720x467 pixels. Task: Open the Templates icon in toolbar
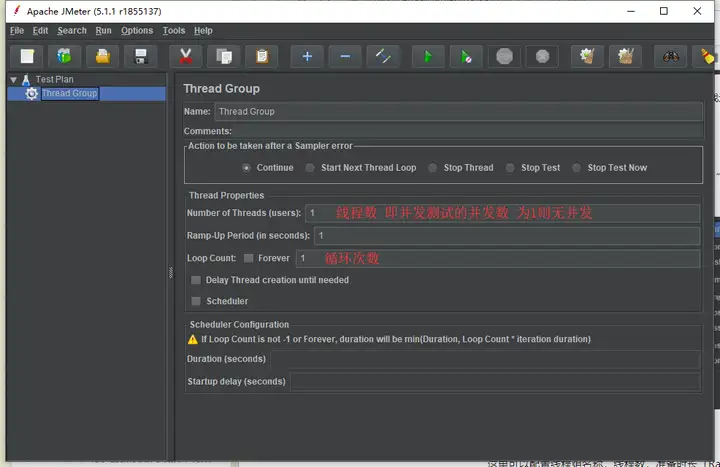coord(65,56)
